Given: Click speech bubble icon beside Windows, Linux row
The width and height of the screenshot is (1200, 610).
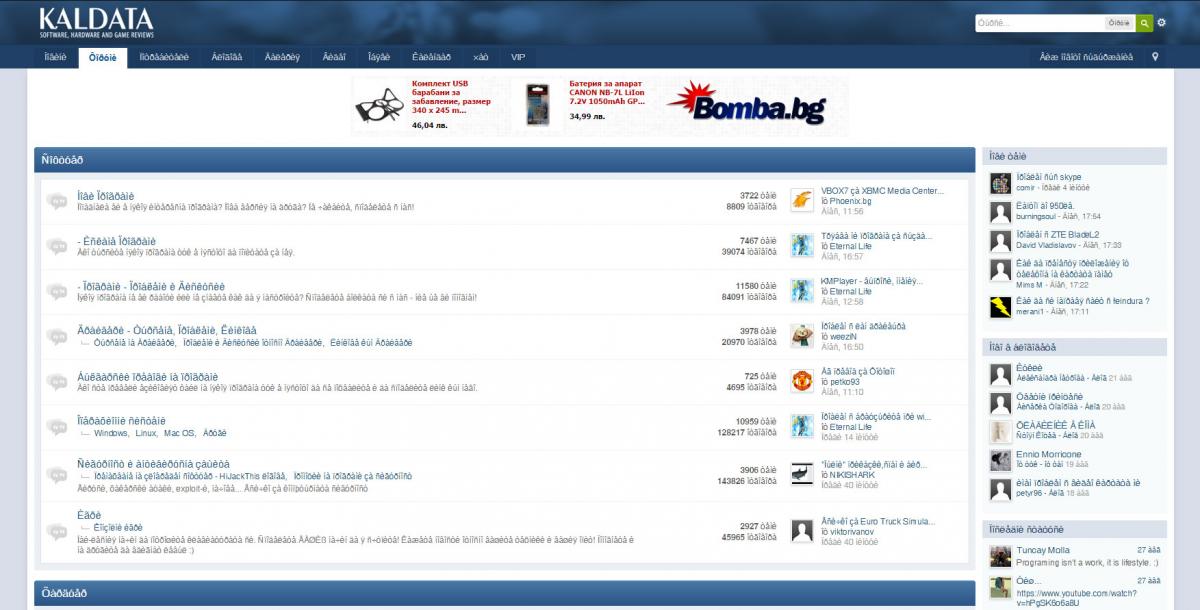Looking at the screenshot, I should 56,426.
